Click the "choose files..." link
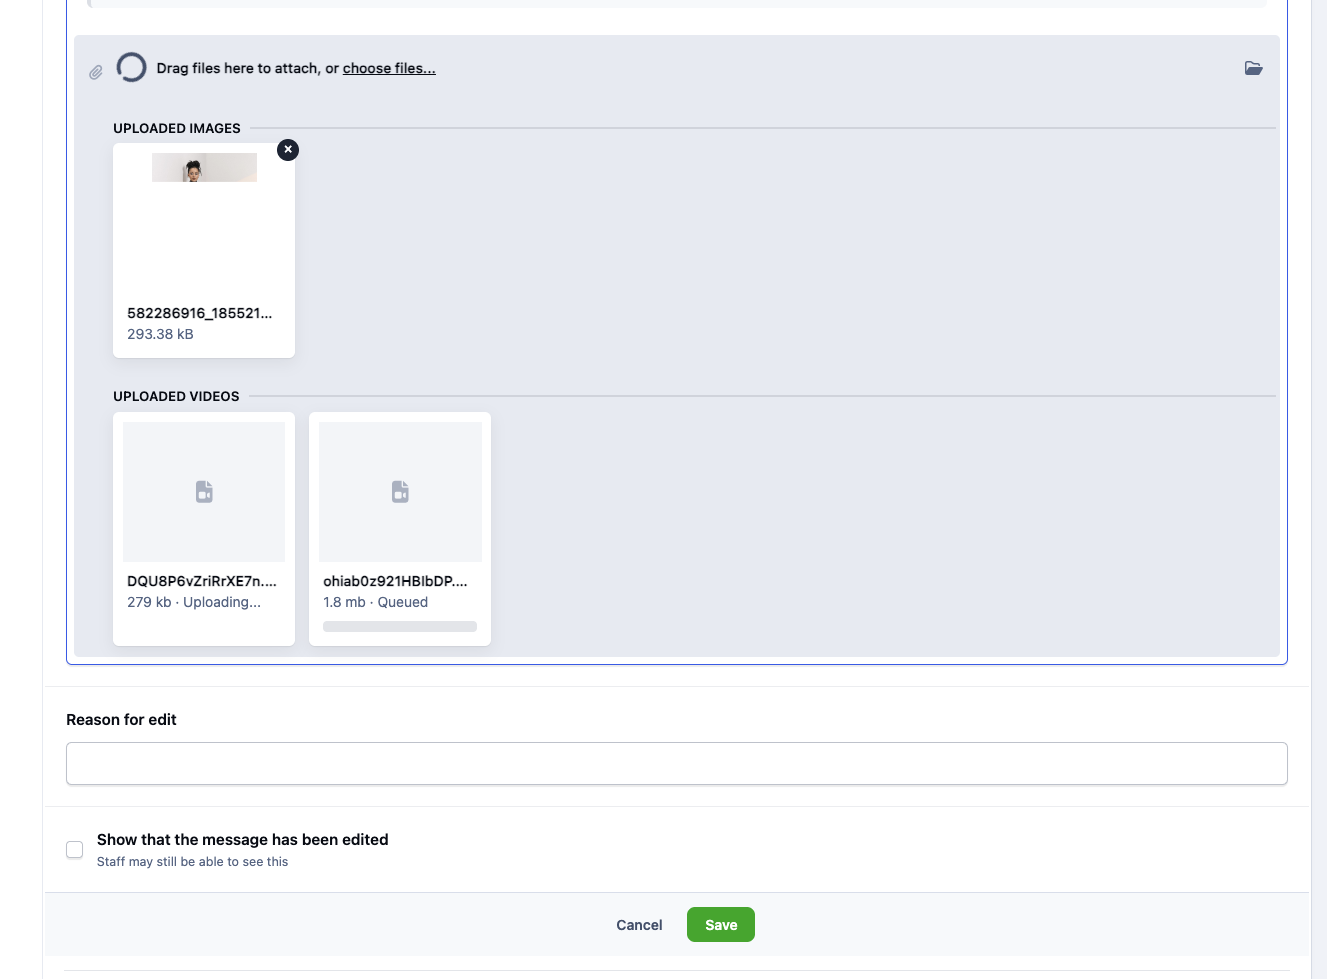The width and height of the screenshot is (1327, 979). coord(389,68)
